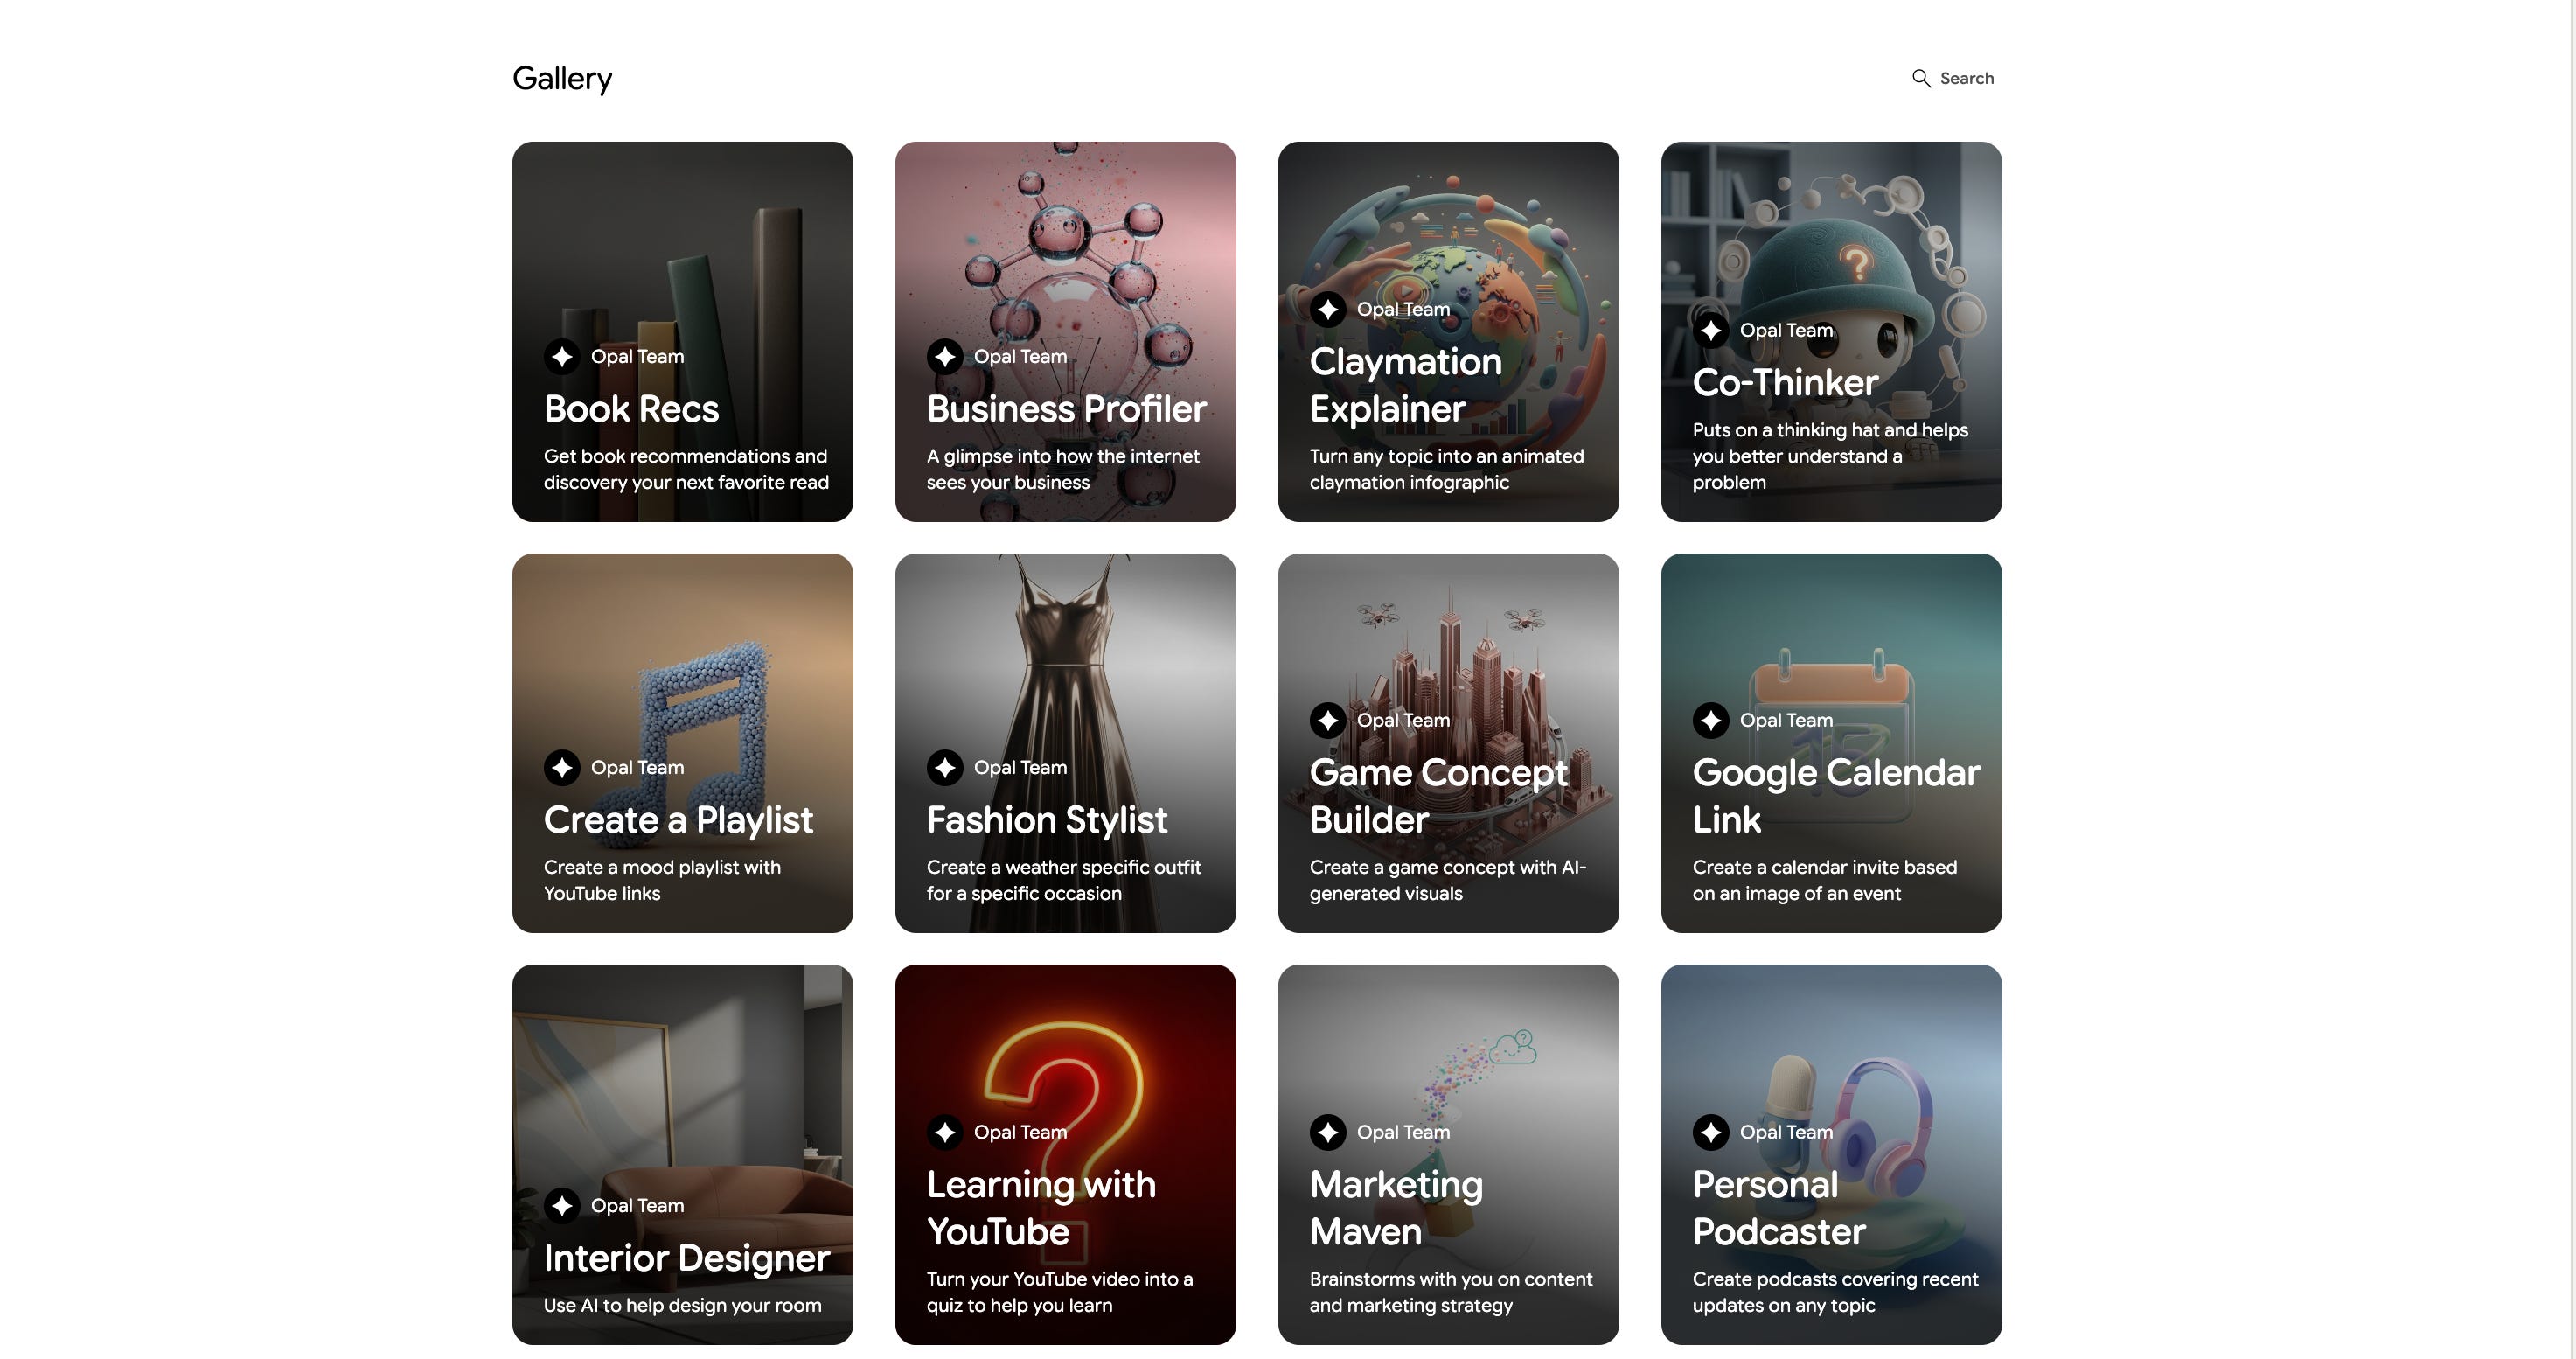Click the sparkle icon on Google Calendar Link card
The height and width of the screenshot is (1359, 2576).
pyautogui.click(x=1711, y=720)
